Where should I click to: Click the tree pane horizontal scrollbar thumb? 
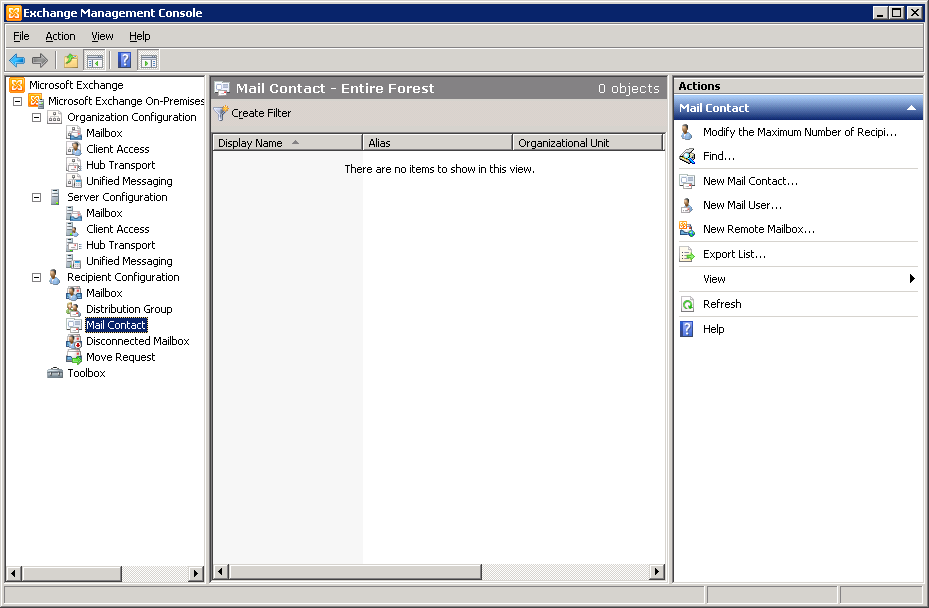pos(71,573)
